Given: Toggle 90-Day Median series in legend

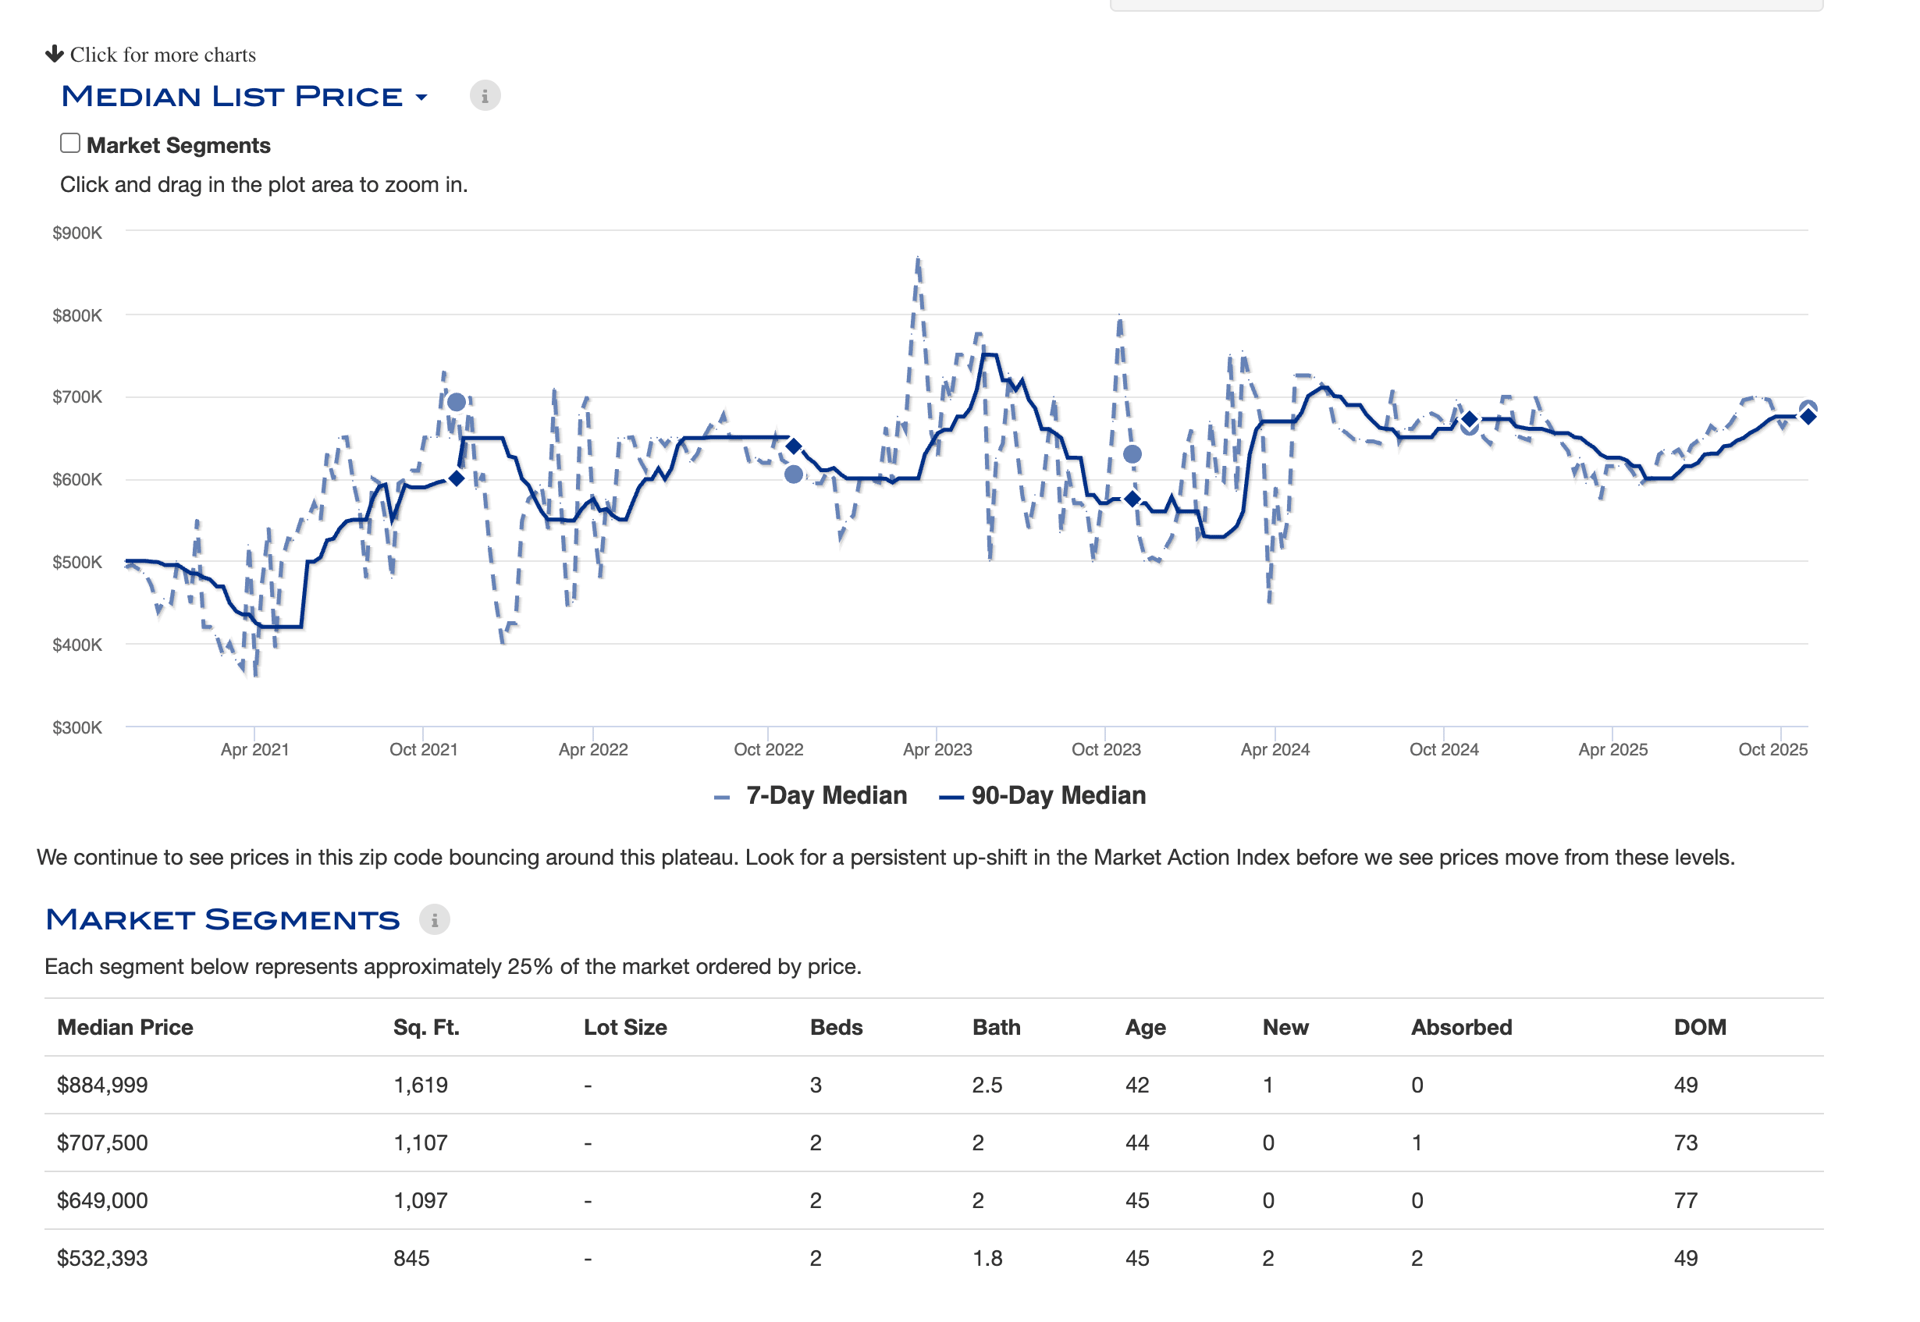Looking at the screenshot, I should coord(1058,796).
